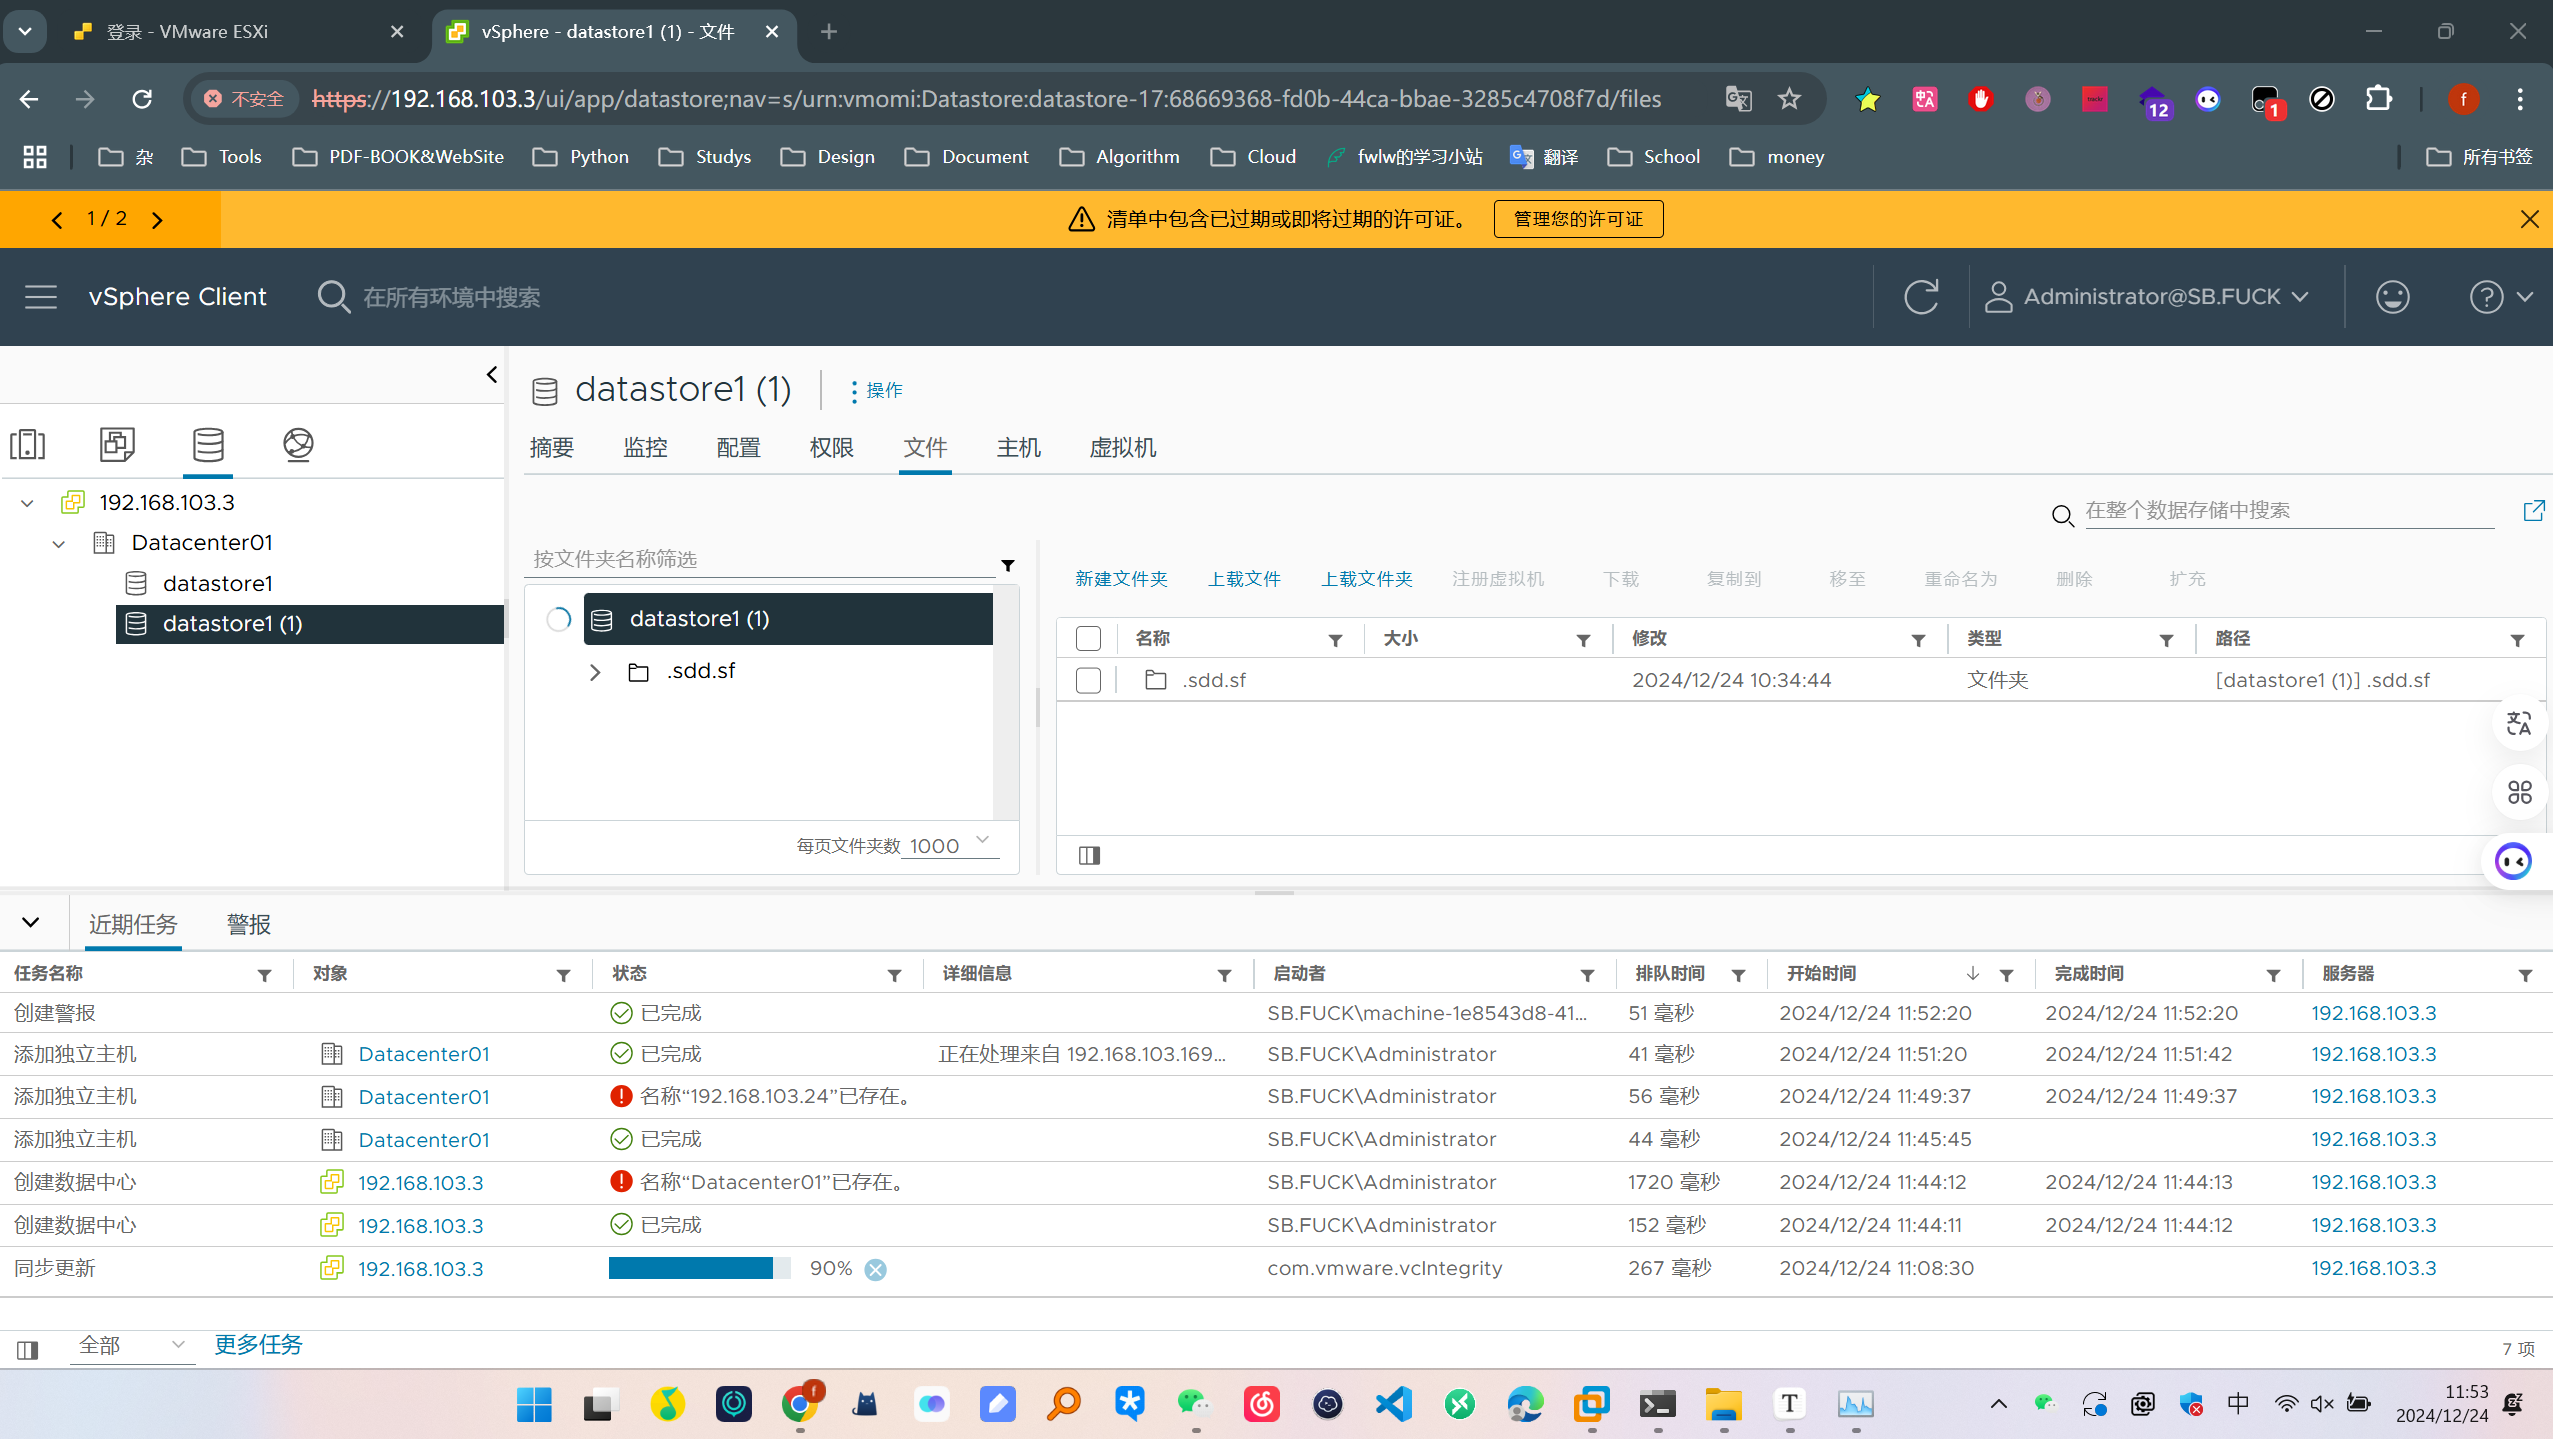This screenshot has width=2553, height=1439.
Task: Open the 警报 tab in bottom panel
Action: (249, 925)
